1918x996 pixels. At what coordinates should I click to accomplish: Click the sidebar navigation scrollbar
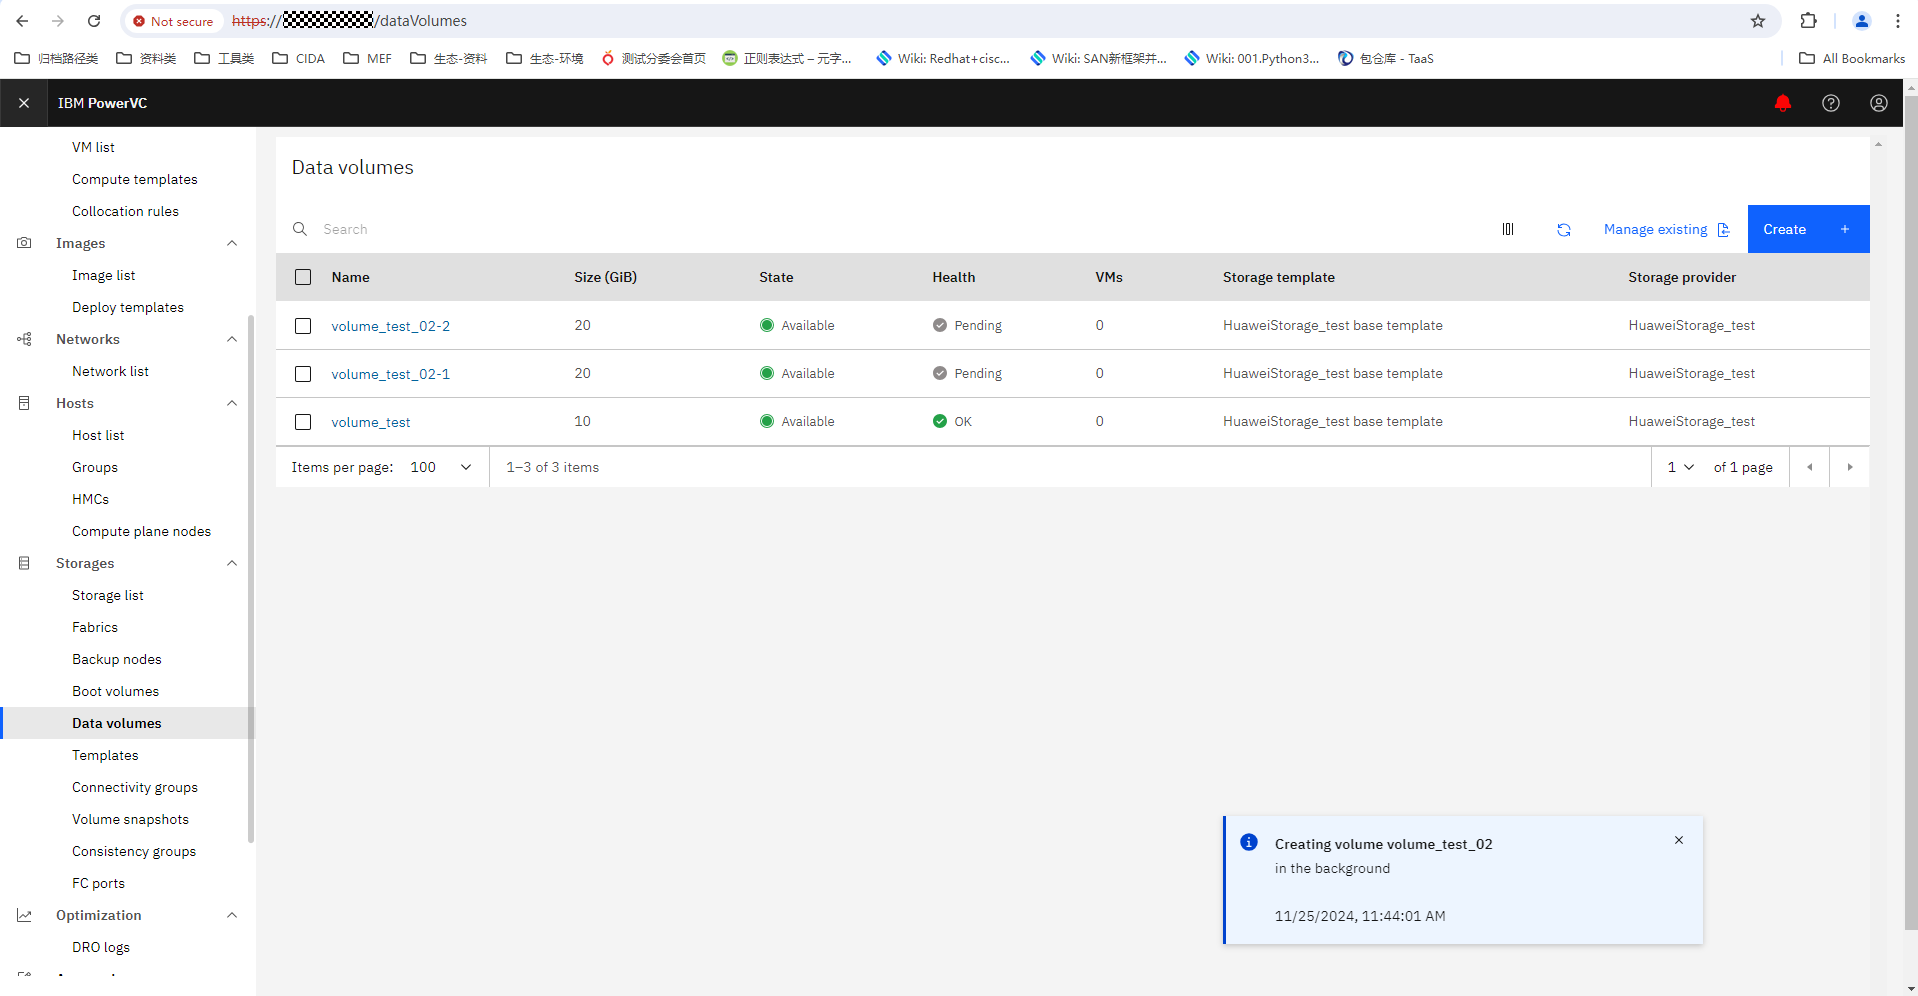(x=251, y=580)
